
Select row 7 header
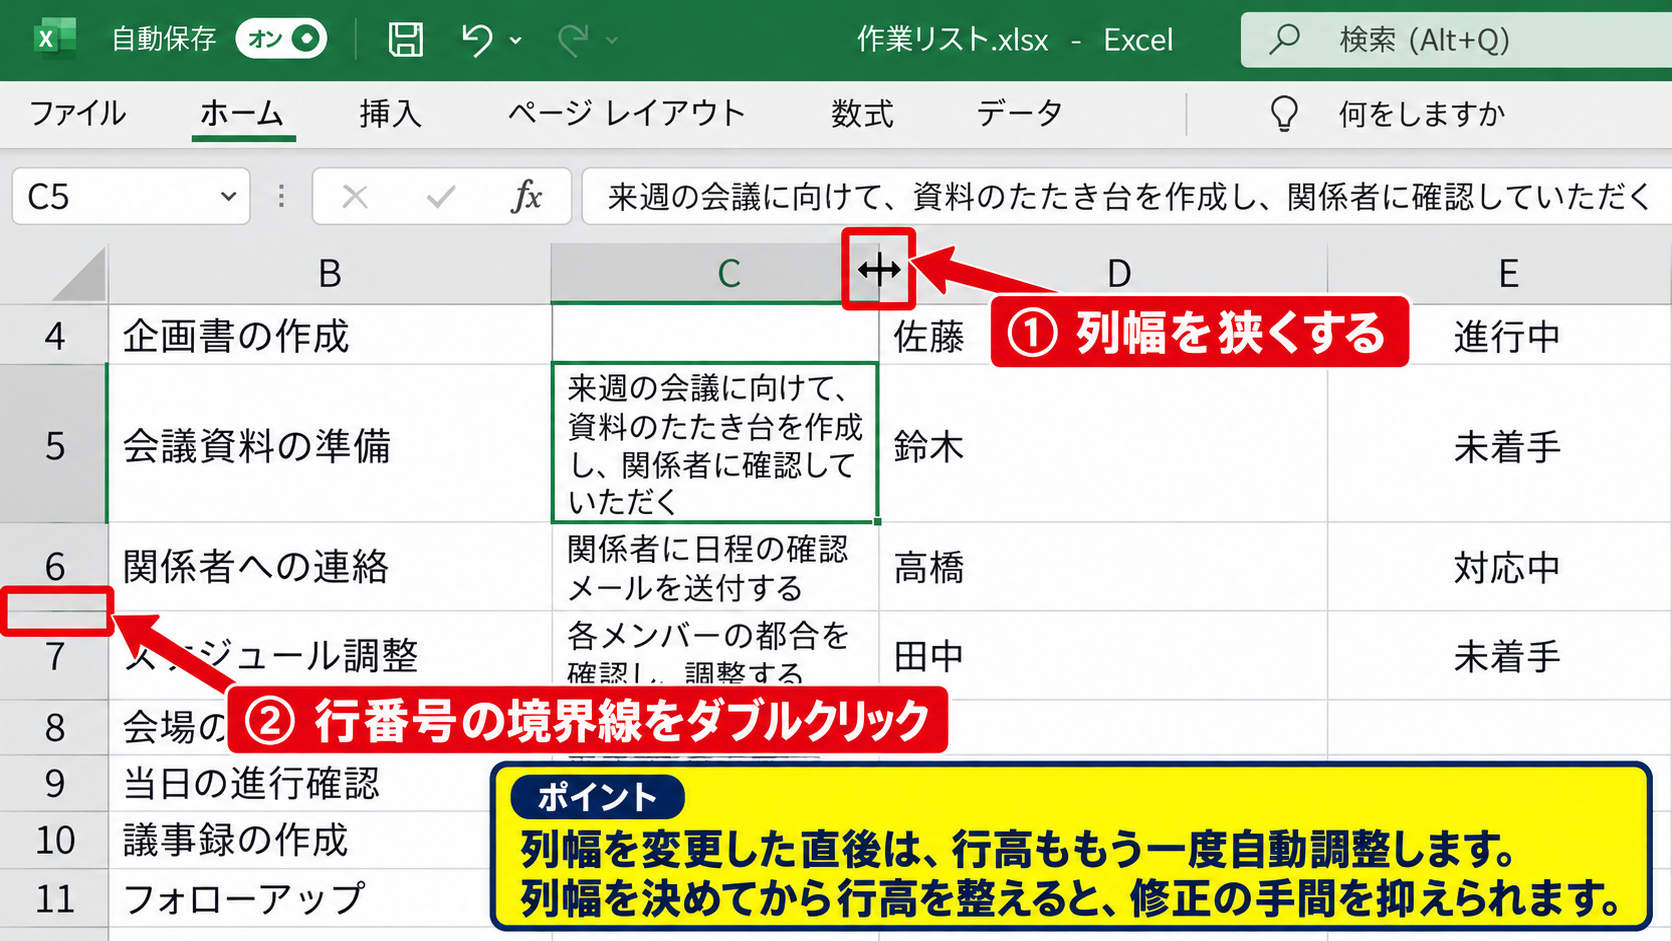pyautogui.click(x=54, y=656)
